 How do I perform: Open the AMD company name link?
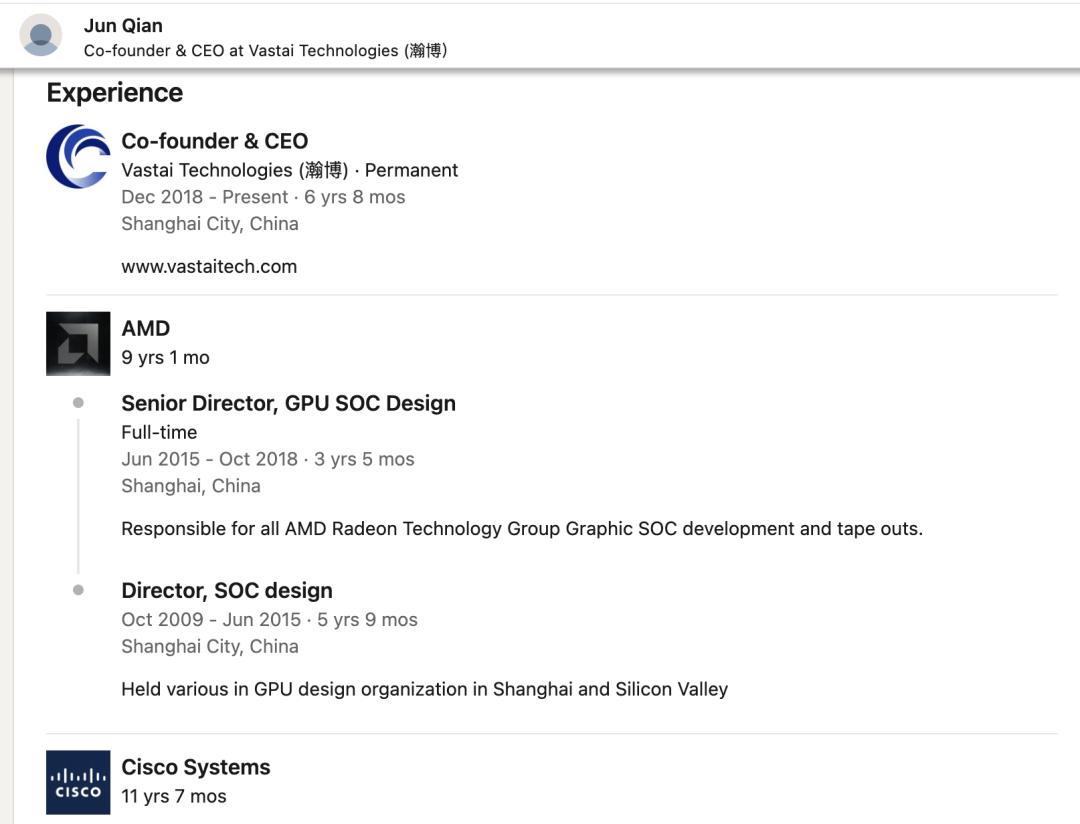pyautogui.click(x=146, y=328)
